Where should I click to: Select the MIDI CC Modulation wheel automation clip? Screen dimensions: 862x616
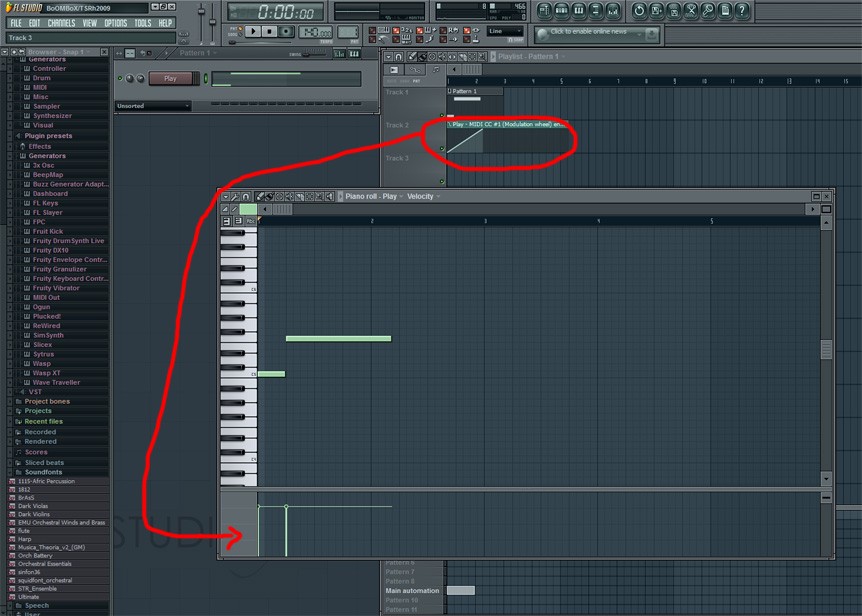tap(507, 136)
